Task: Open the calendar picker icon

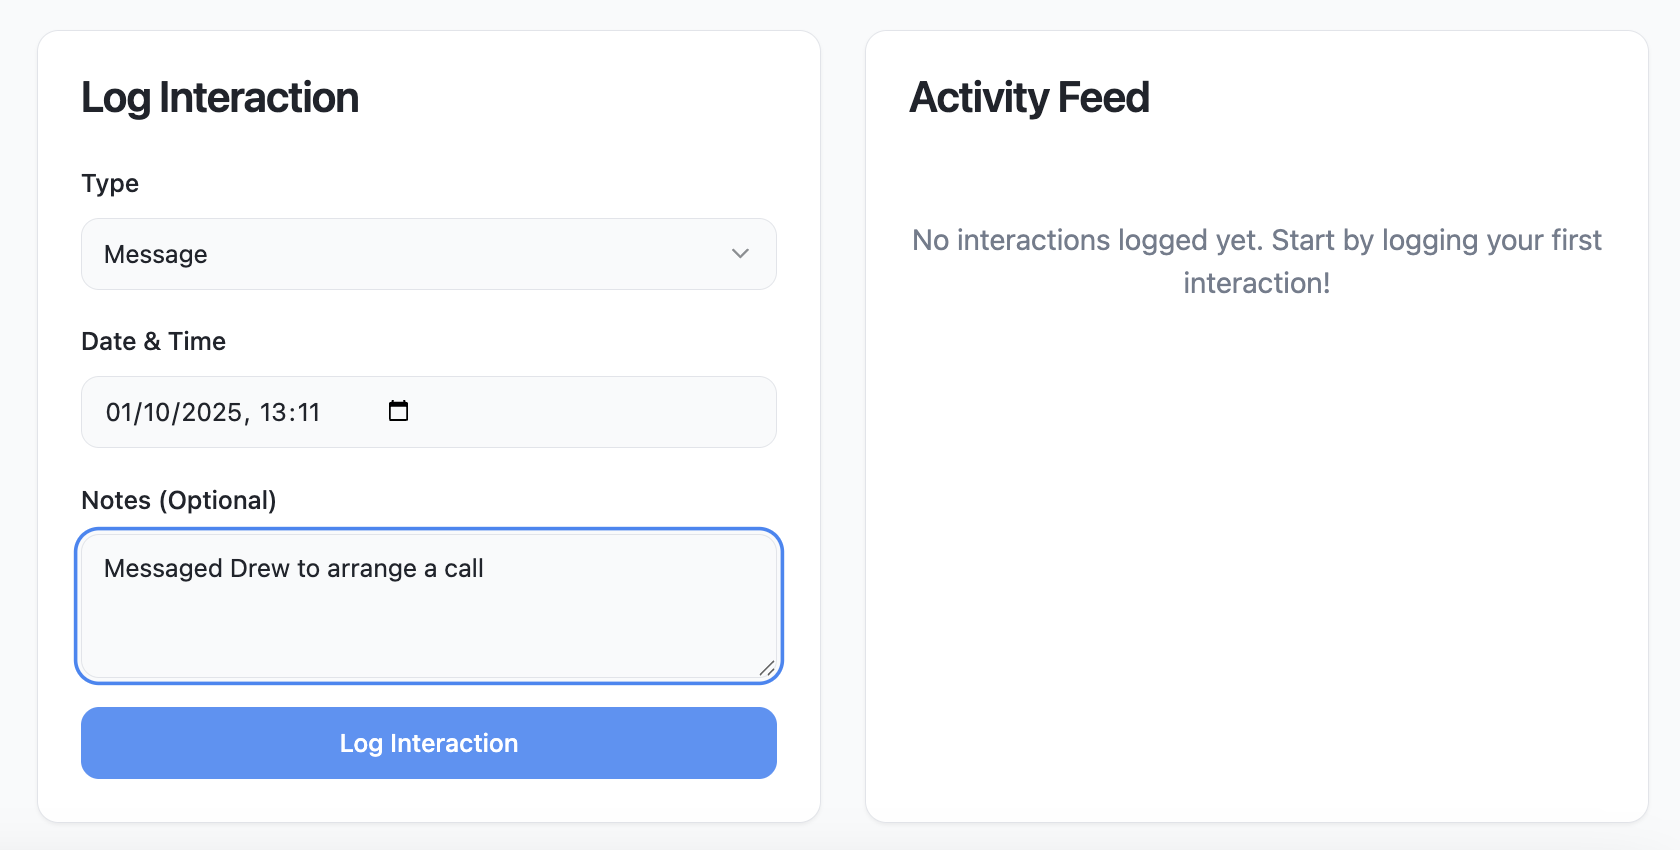Action: (398, 411)
